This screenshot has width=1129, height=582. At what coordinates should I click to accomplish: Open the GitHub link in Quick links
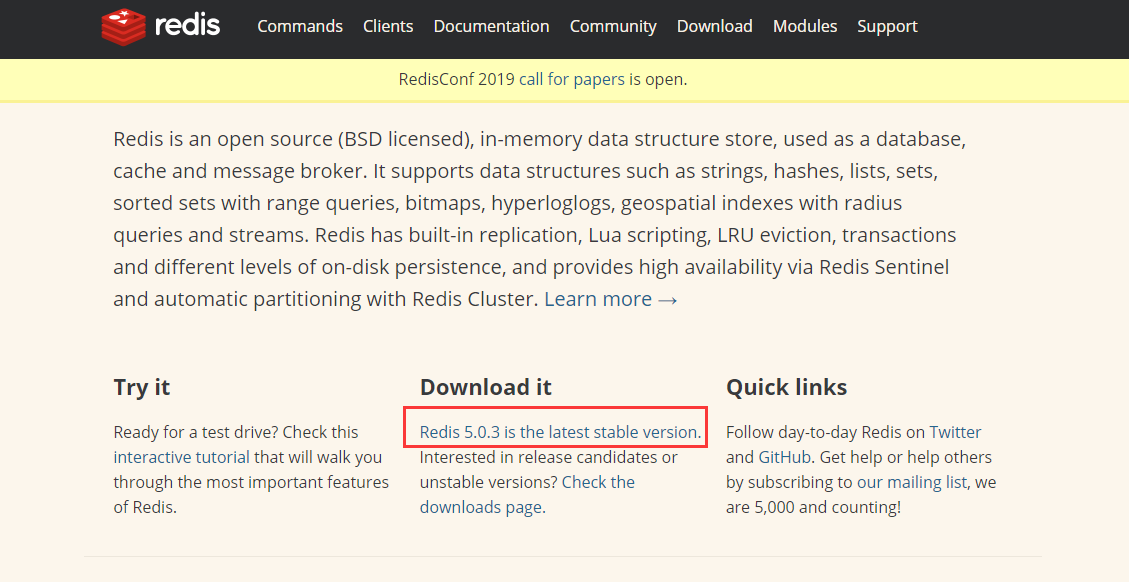click(784, 457)
